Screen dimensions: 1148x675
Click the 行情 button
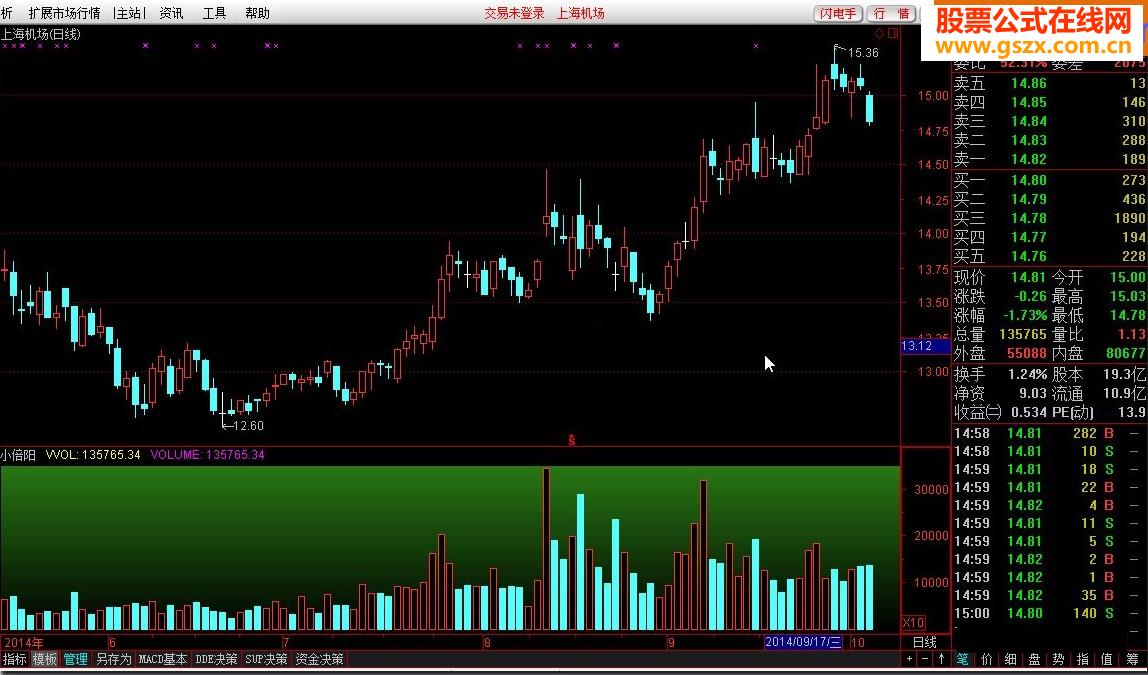pyautogui.click(x=892, y=13)
